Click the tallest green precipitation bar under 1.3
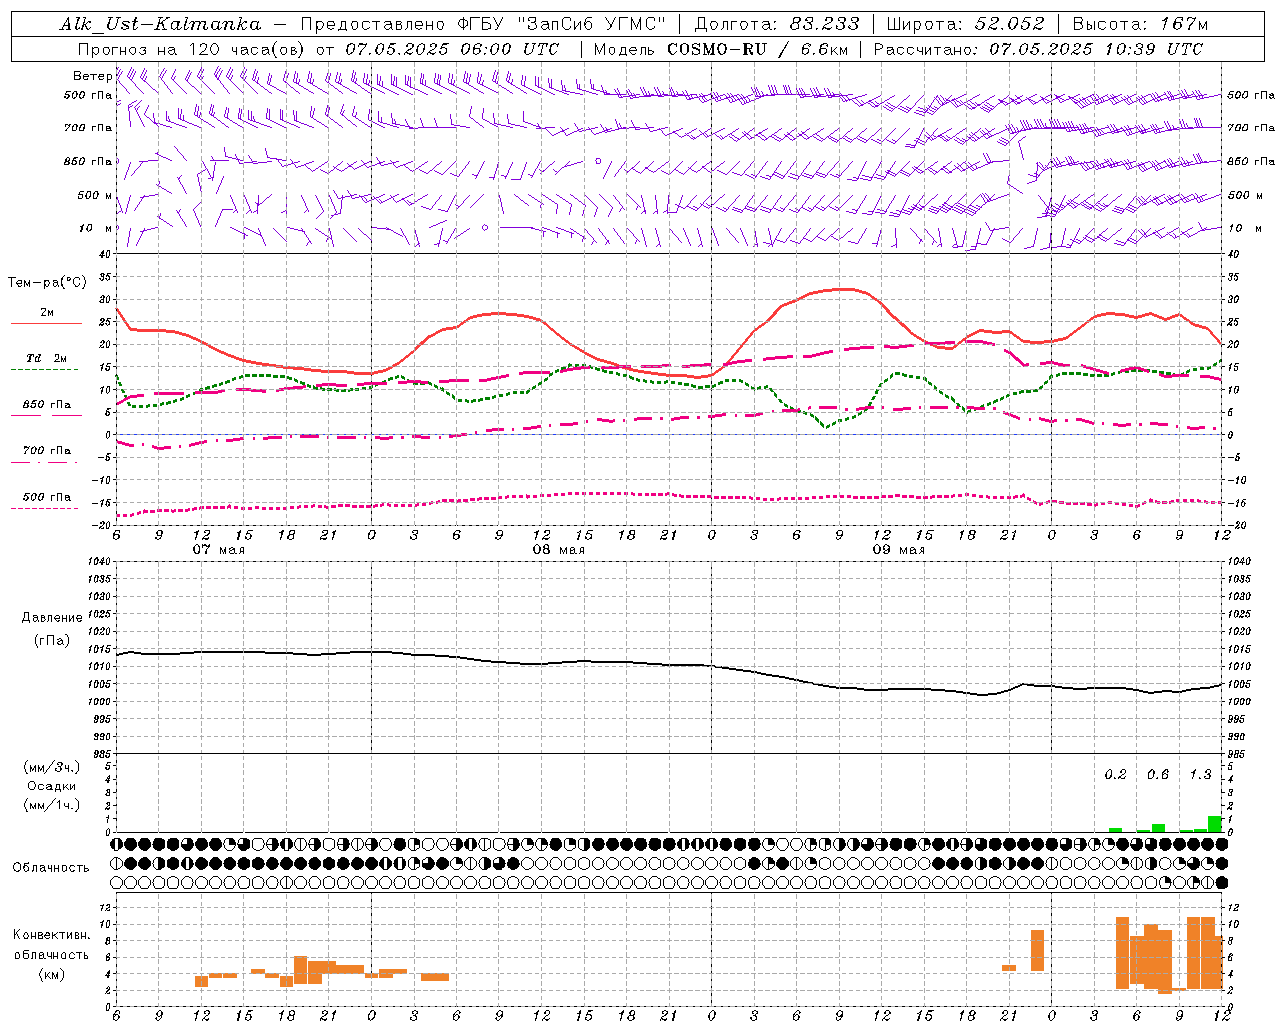The image size is (1280, 1024). click(x=1214, y=824)
